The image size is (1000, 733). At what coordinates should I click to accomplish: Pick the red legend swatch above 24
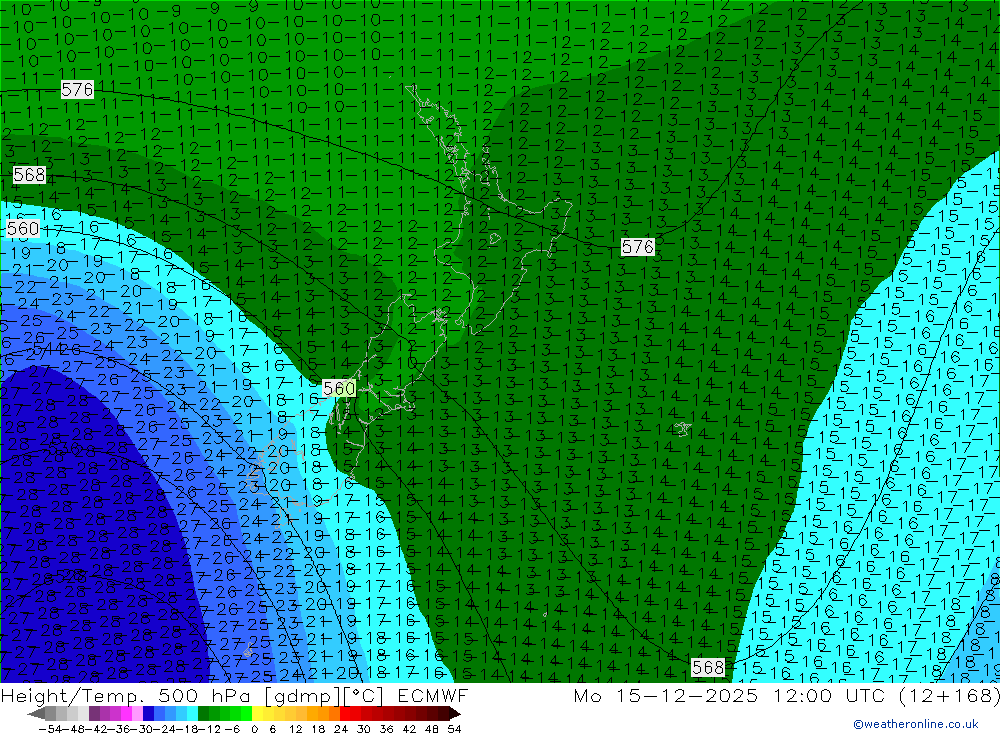pos(346,713)
